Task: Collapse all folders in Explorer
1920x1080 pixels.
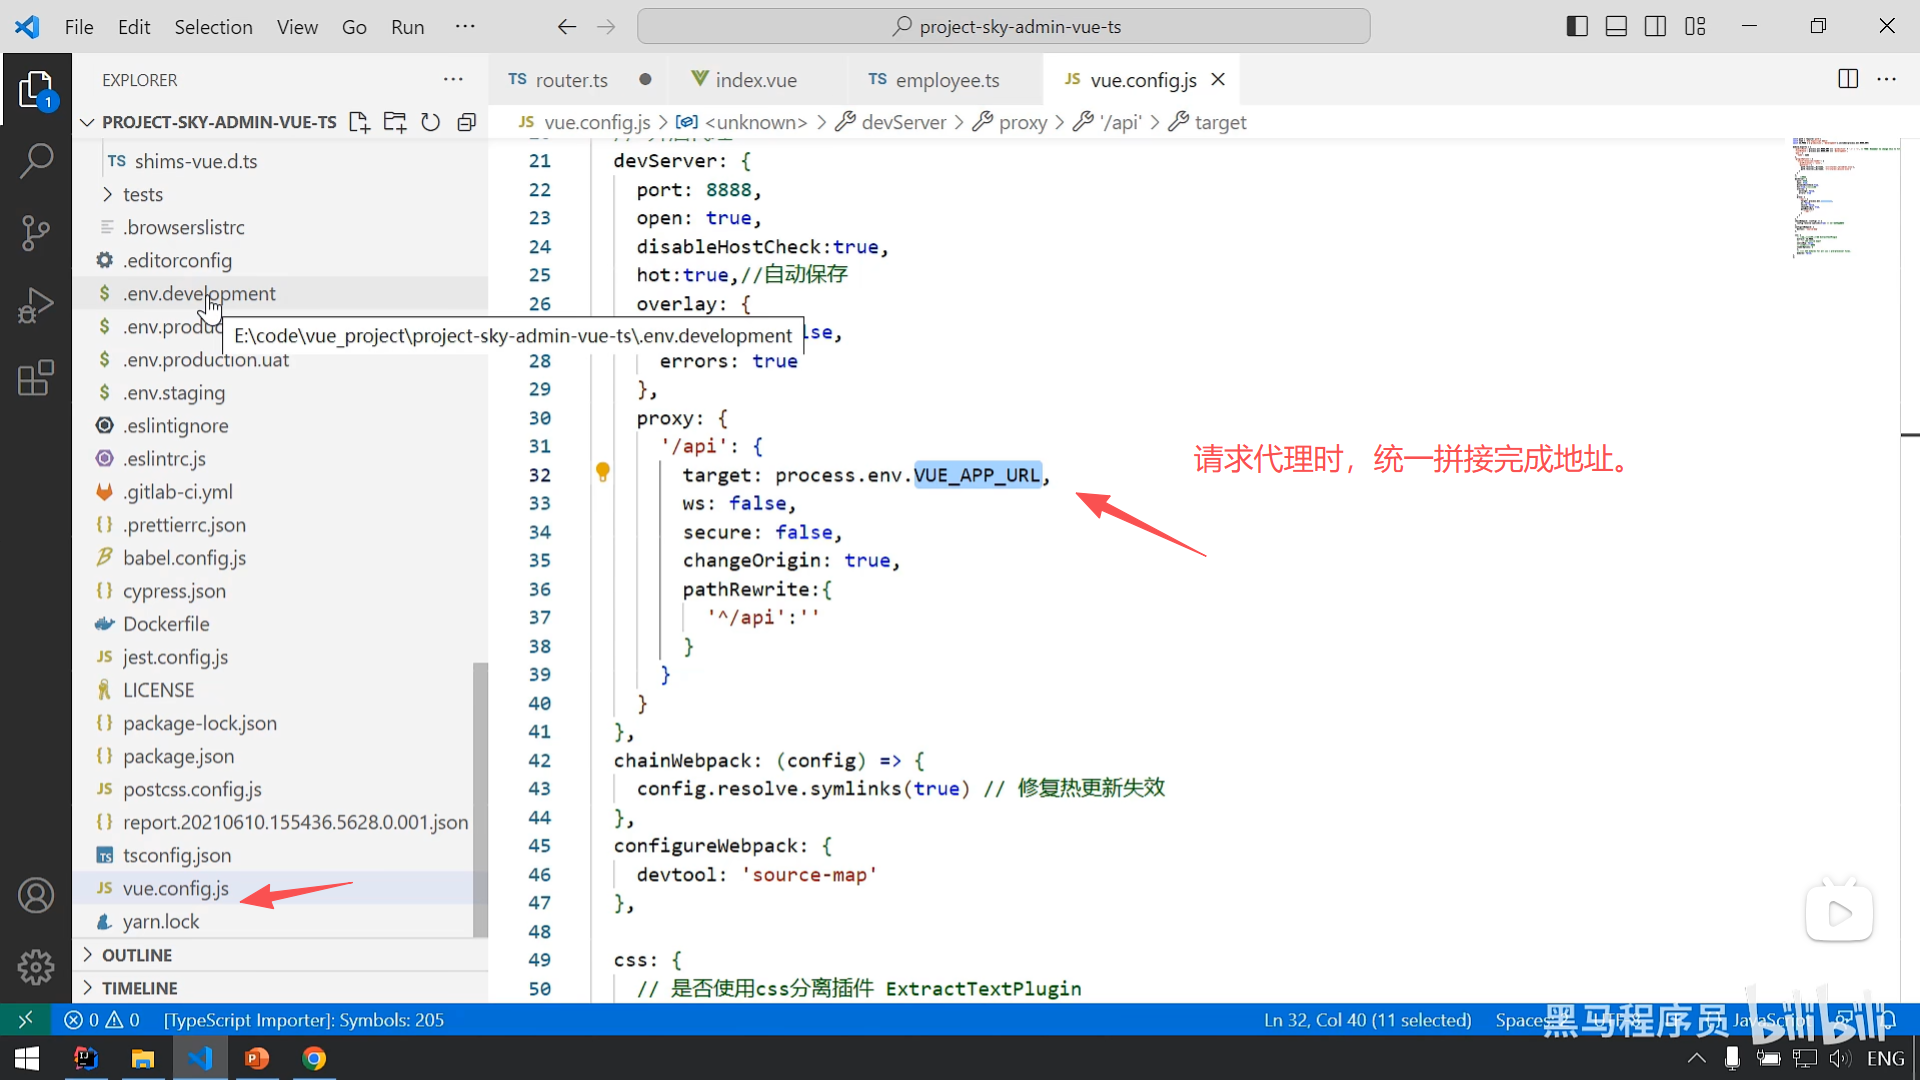Action: click(x=466, y=122)
